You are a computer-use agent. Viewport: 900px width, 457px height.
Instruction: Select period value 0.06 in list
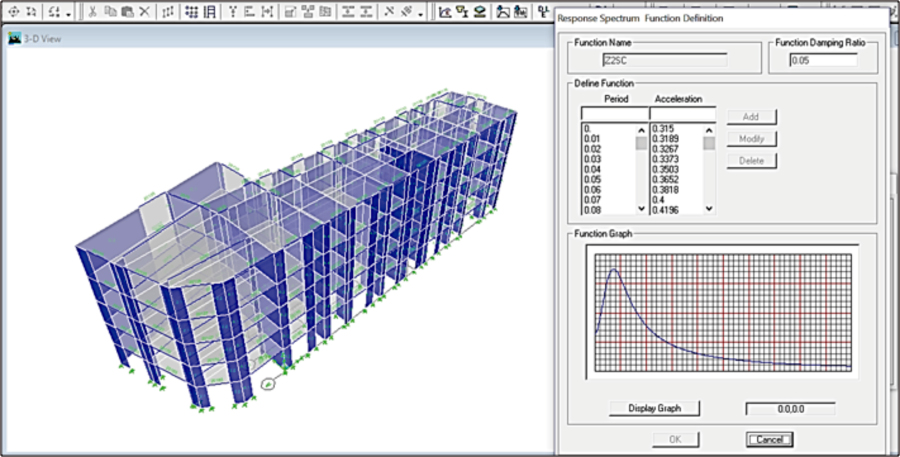tap(592, 190)
